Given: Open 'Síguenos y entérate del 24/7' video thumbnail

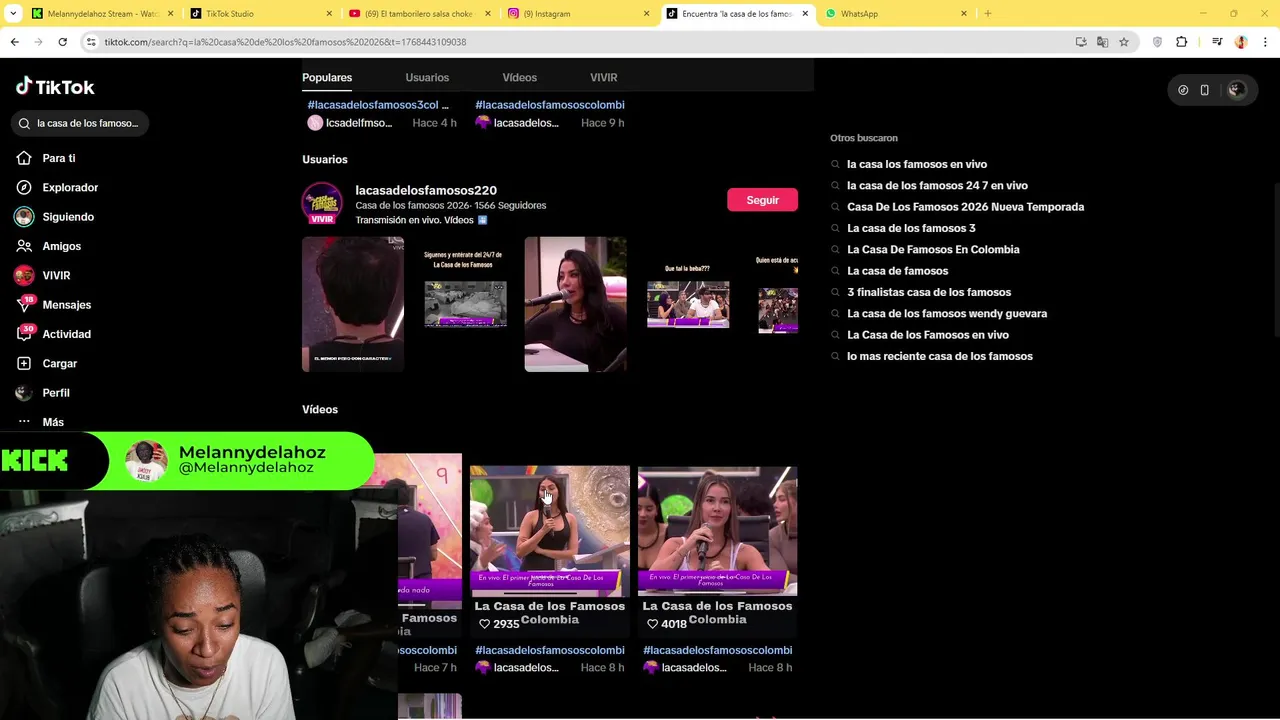Looking at the screenshot, I should tap(465, 304).
